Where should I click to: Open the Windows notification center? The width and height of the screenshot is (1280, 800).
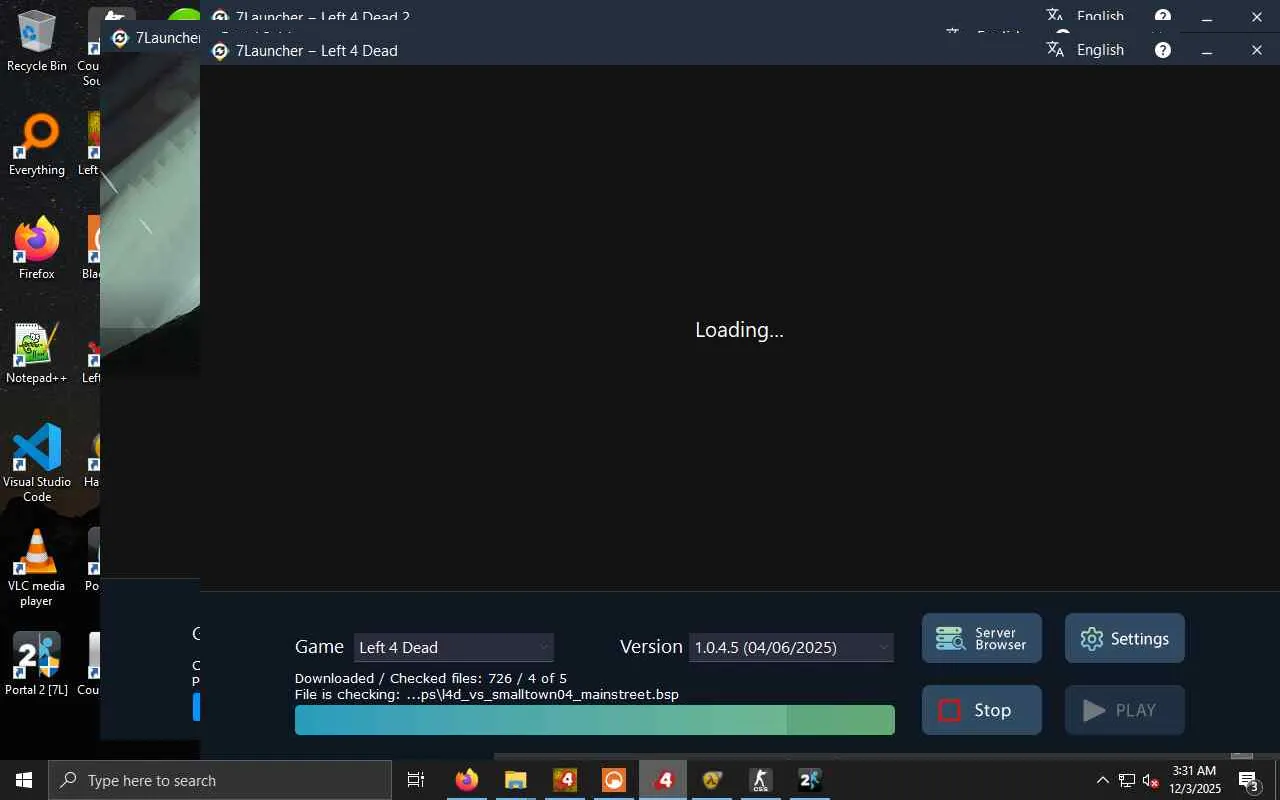coord(1249,780)
